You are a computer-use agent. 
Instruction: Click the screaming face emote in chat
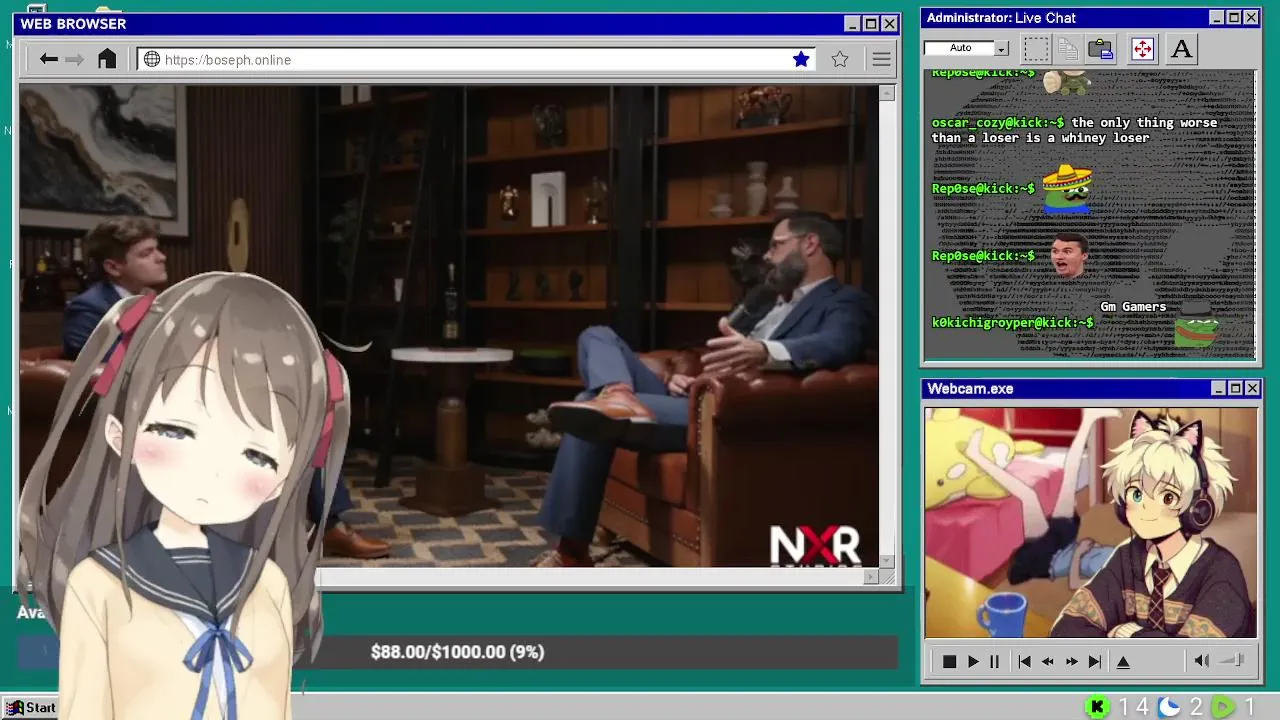pos(1069,255)
